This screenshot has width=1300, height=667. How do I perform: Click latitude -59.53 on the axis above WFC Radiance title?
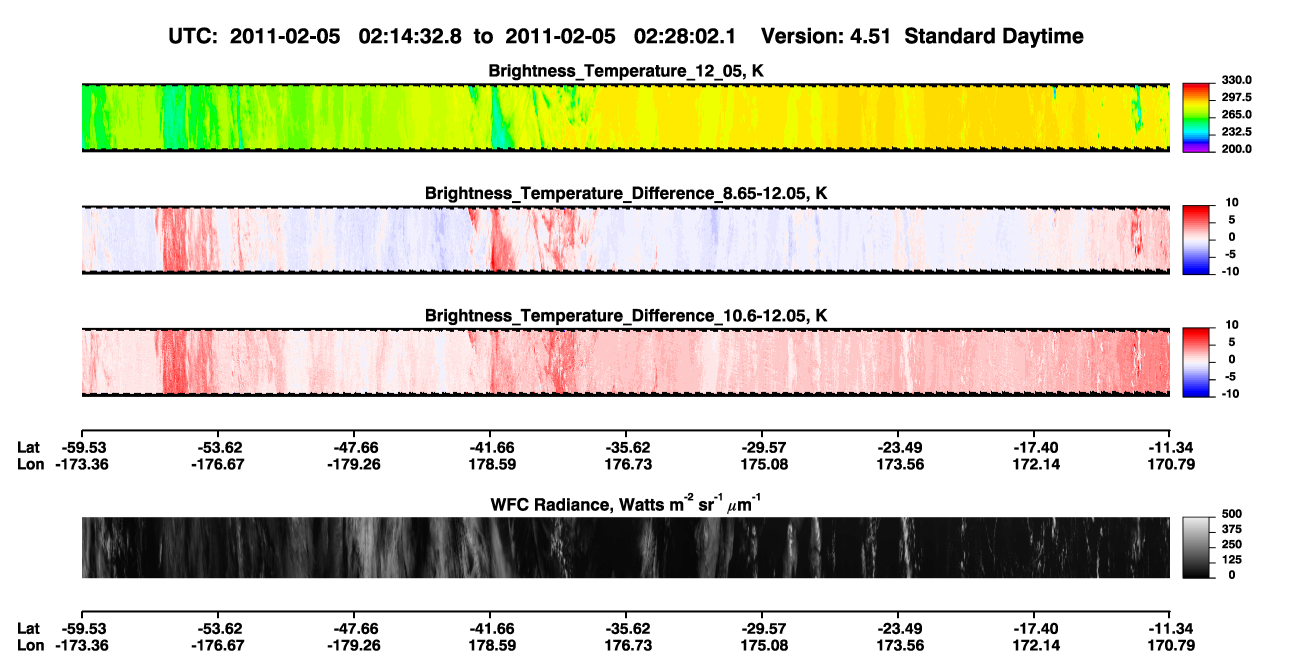pyautogui.click(x=82, y=448)
